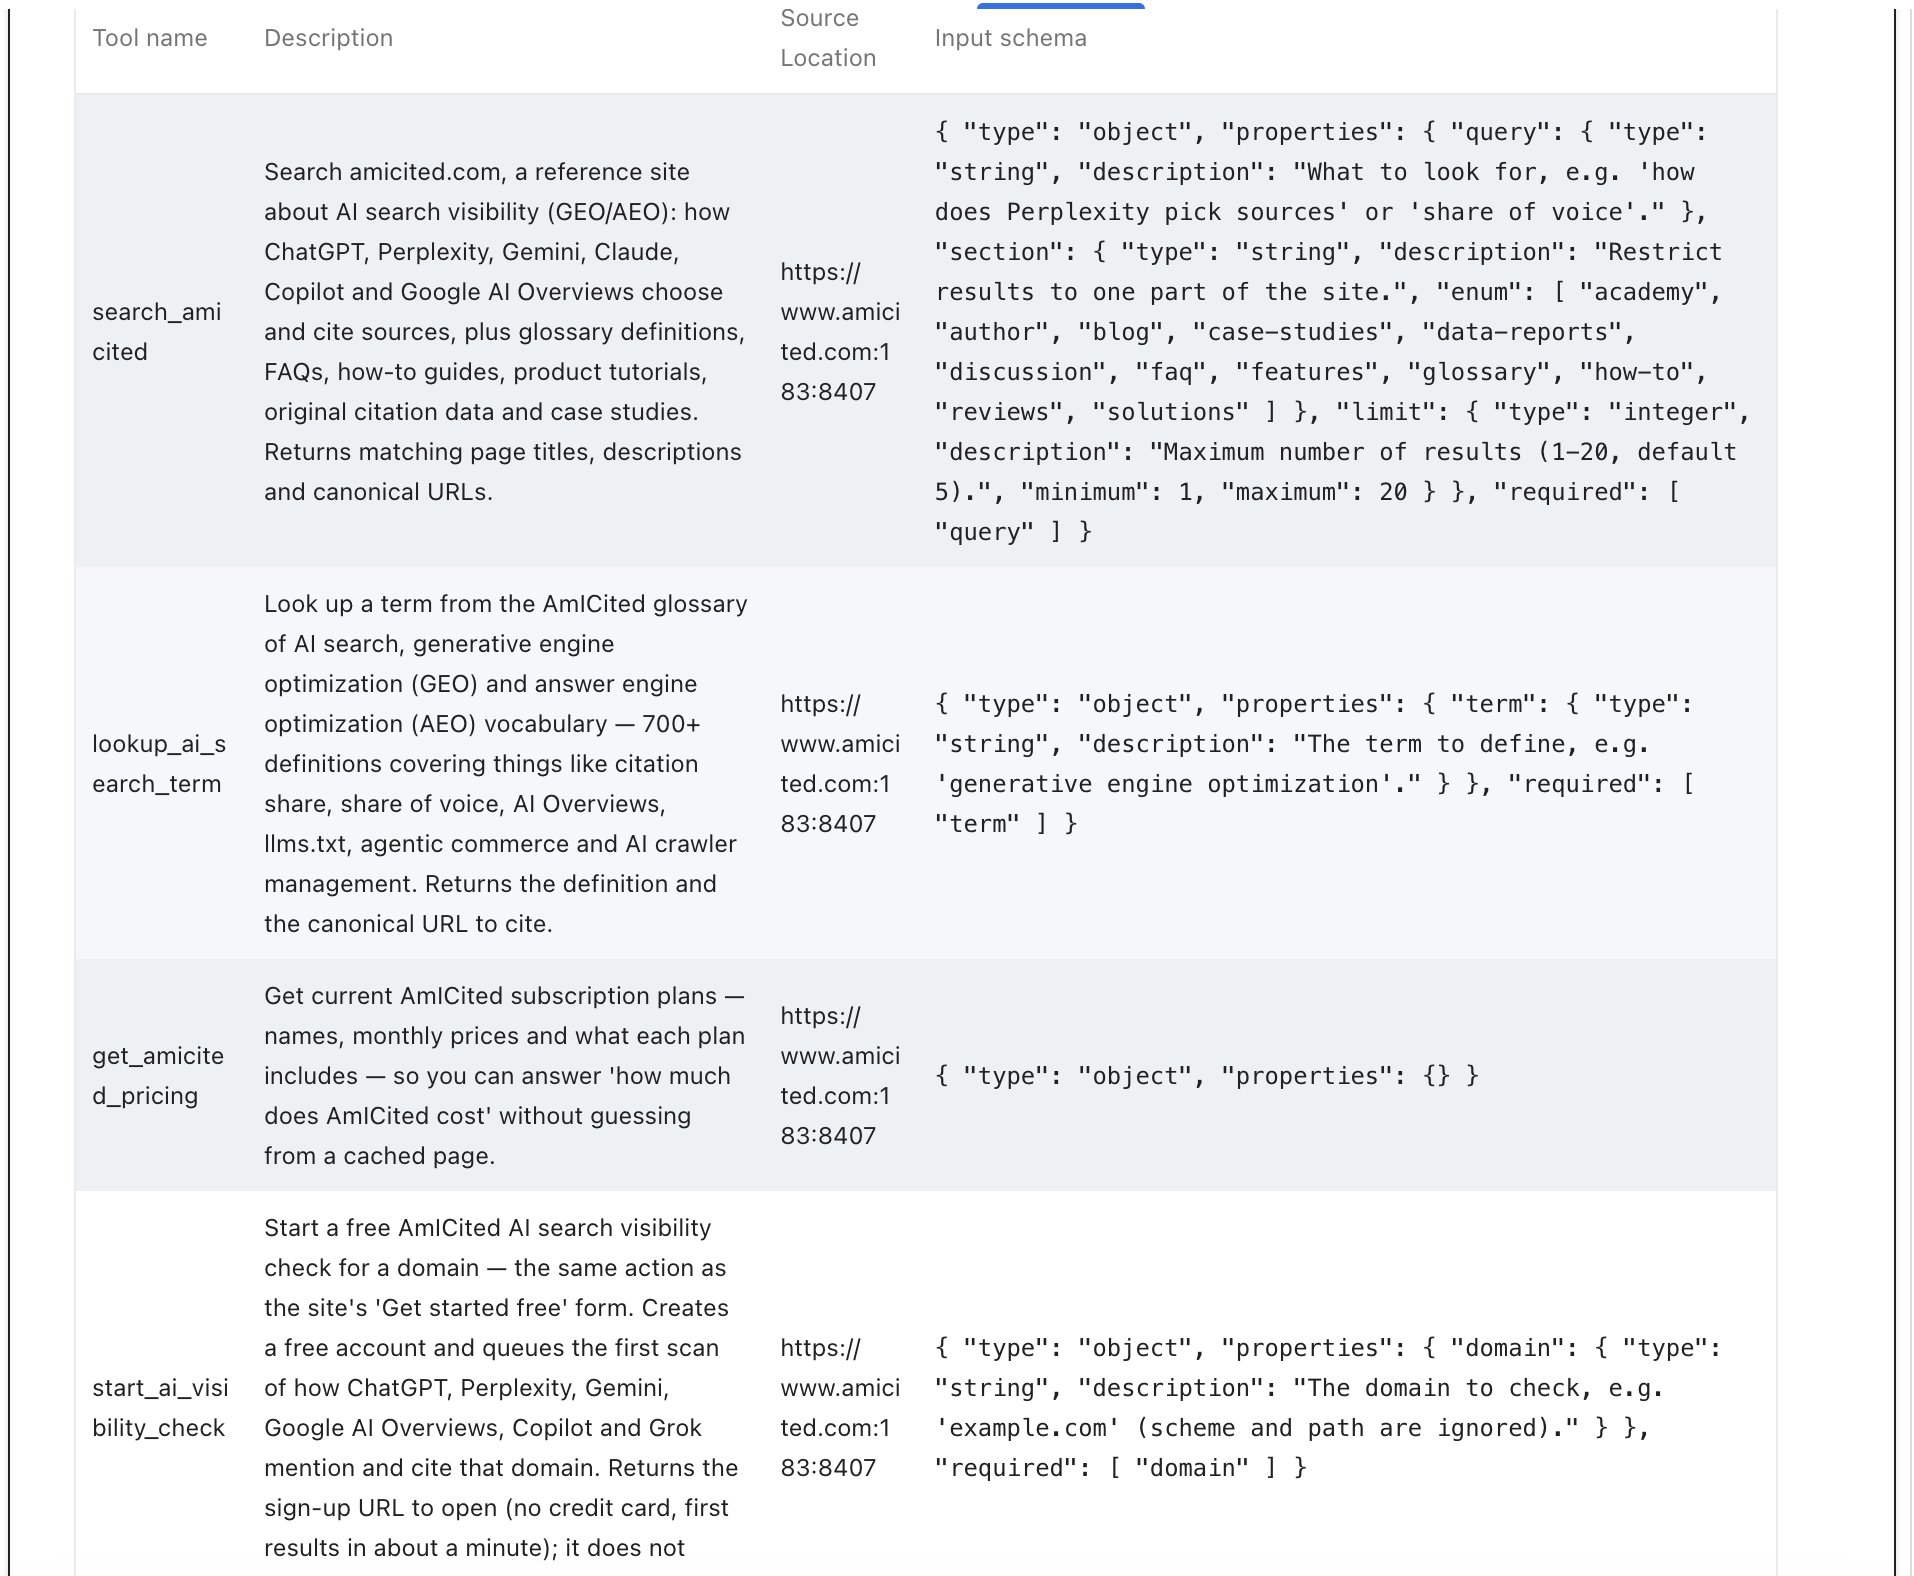Click the get_amicited_pricing empty properties schema
Image resolution: width=1914 pixels, height=1576 pixels.
[x=1206, y=1076]
